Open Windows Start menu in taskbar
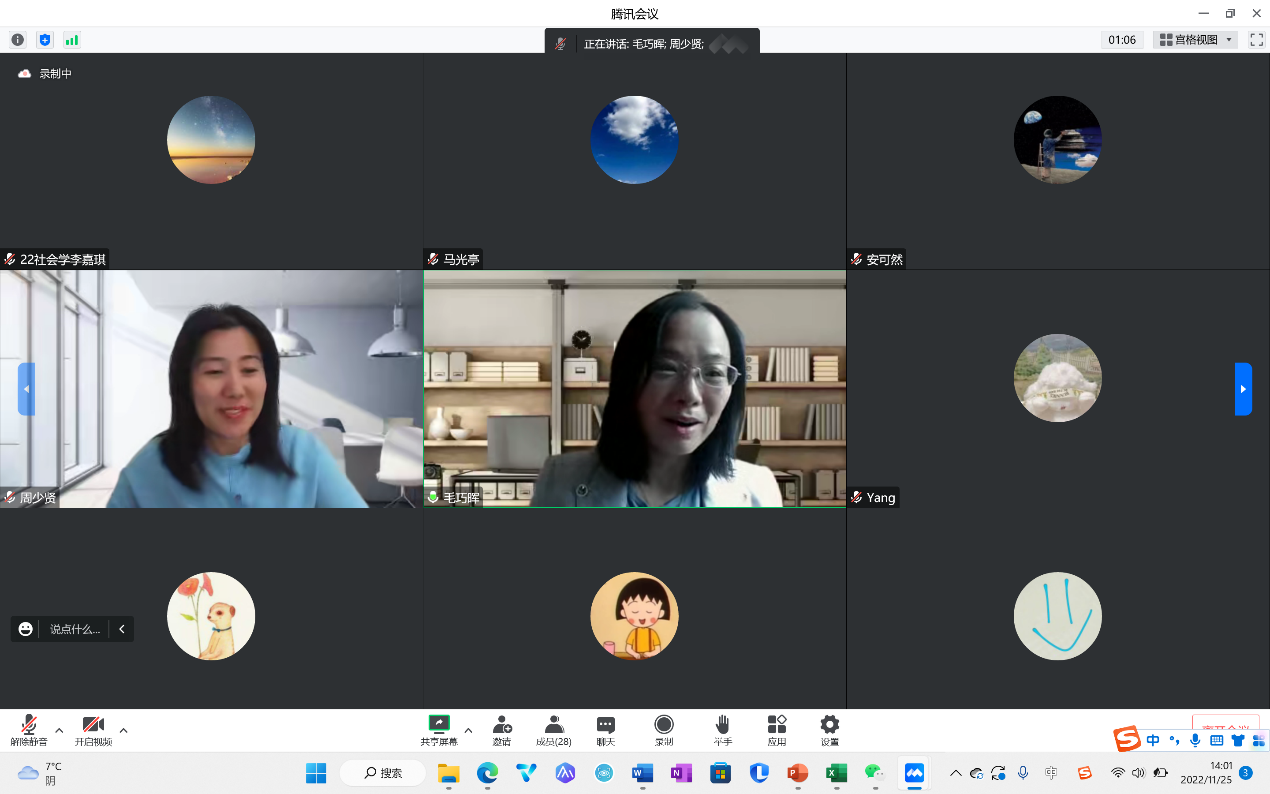This screenshot has height=794, width=1270. [x=316, y=773]
